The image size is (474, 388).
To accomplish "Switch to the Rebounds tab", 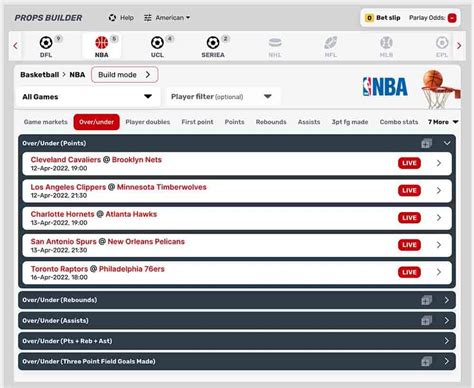I will tap(271, 122).
